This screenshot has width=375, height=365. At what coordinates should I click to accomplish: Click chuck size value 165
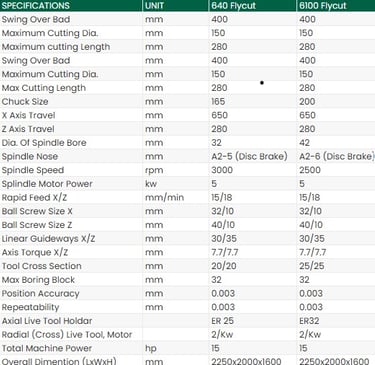coord(218,101)
